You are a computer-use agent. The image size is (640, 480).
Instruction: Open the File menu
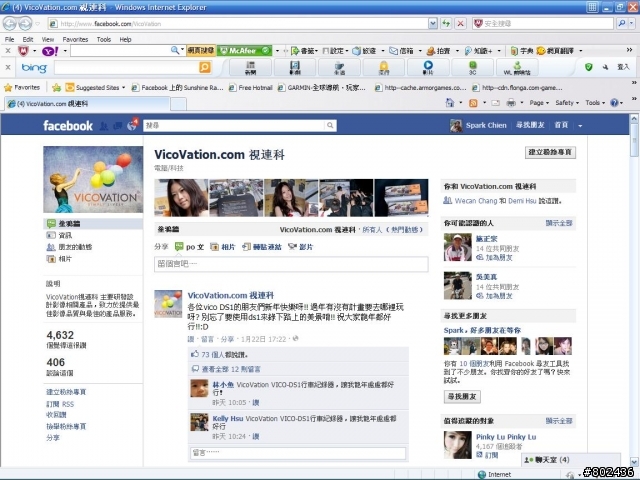pos(9,40)
